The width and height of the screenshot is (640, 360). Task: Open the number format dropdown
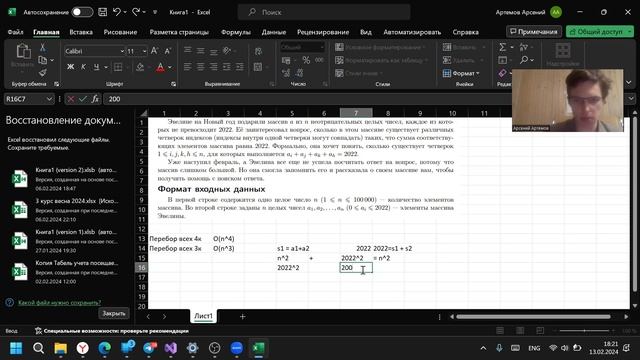click(322, 47)
